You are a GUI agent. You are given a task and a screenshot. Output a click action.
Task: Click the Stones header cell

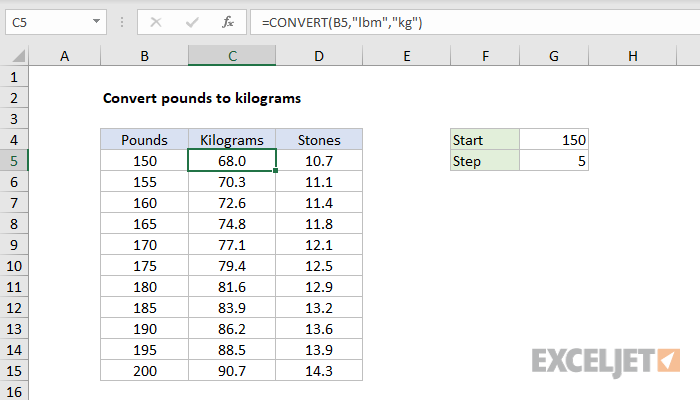coord(319,140)
